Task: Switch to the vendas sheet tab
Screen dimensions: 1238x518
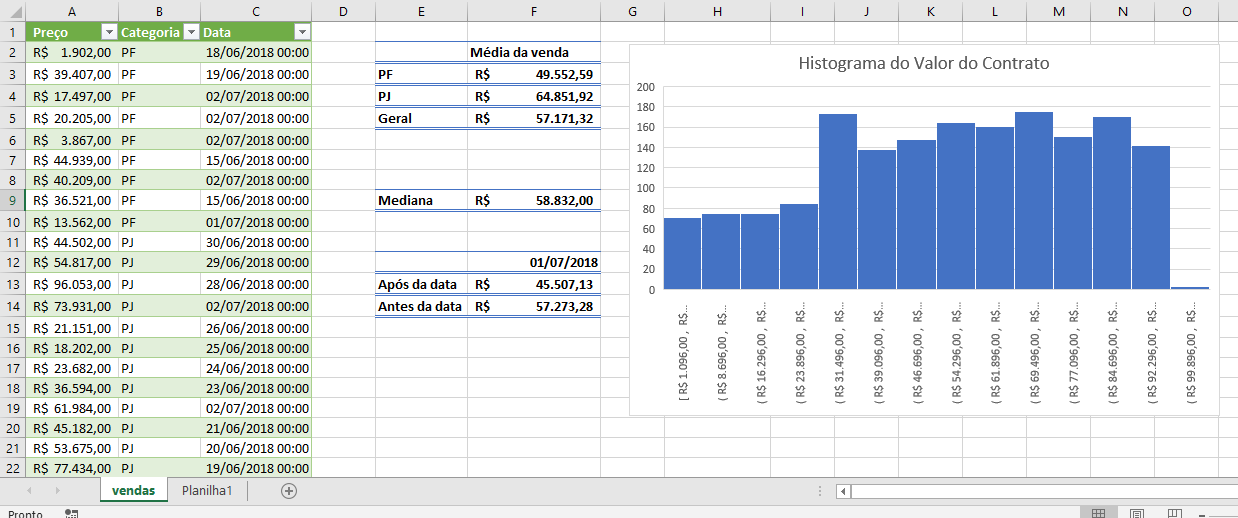Action: 133,491
